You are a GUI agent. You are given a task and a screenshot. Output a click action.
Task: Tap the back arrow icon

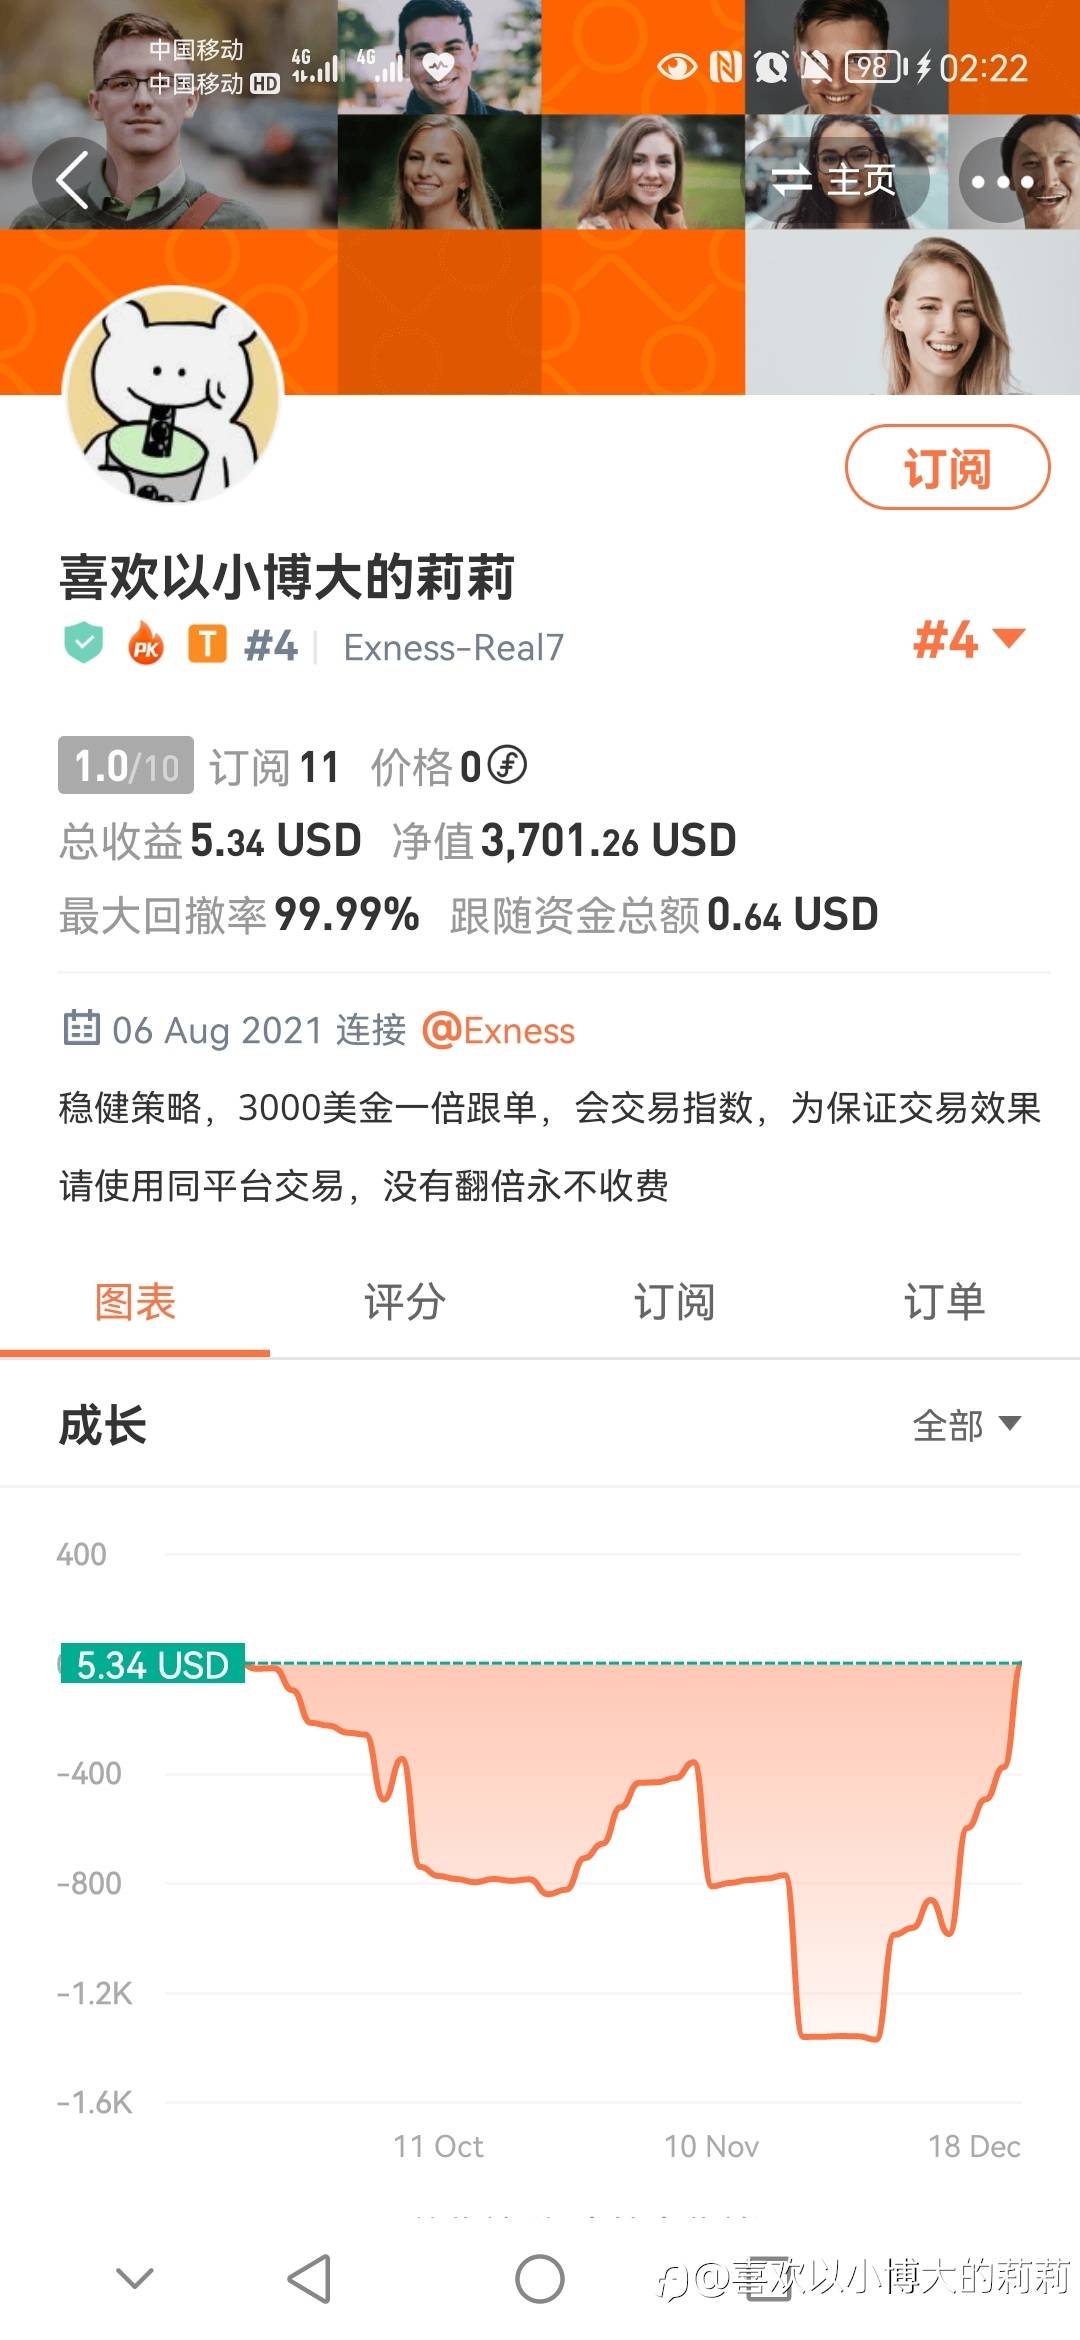[x=73, y=180]
